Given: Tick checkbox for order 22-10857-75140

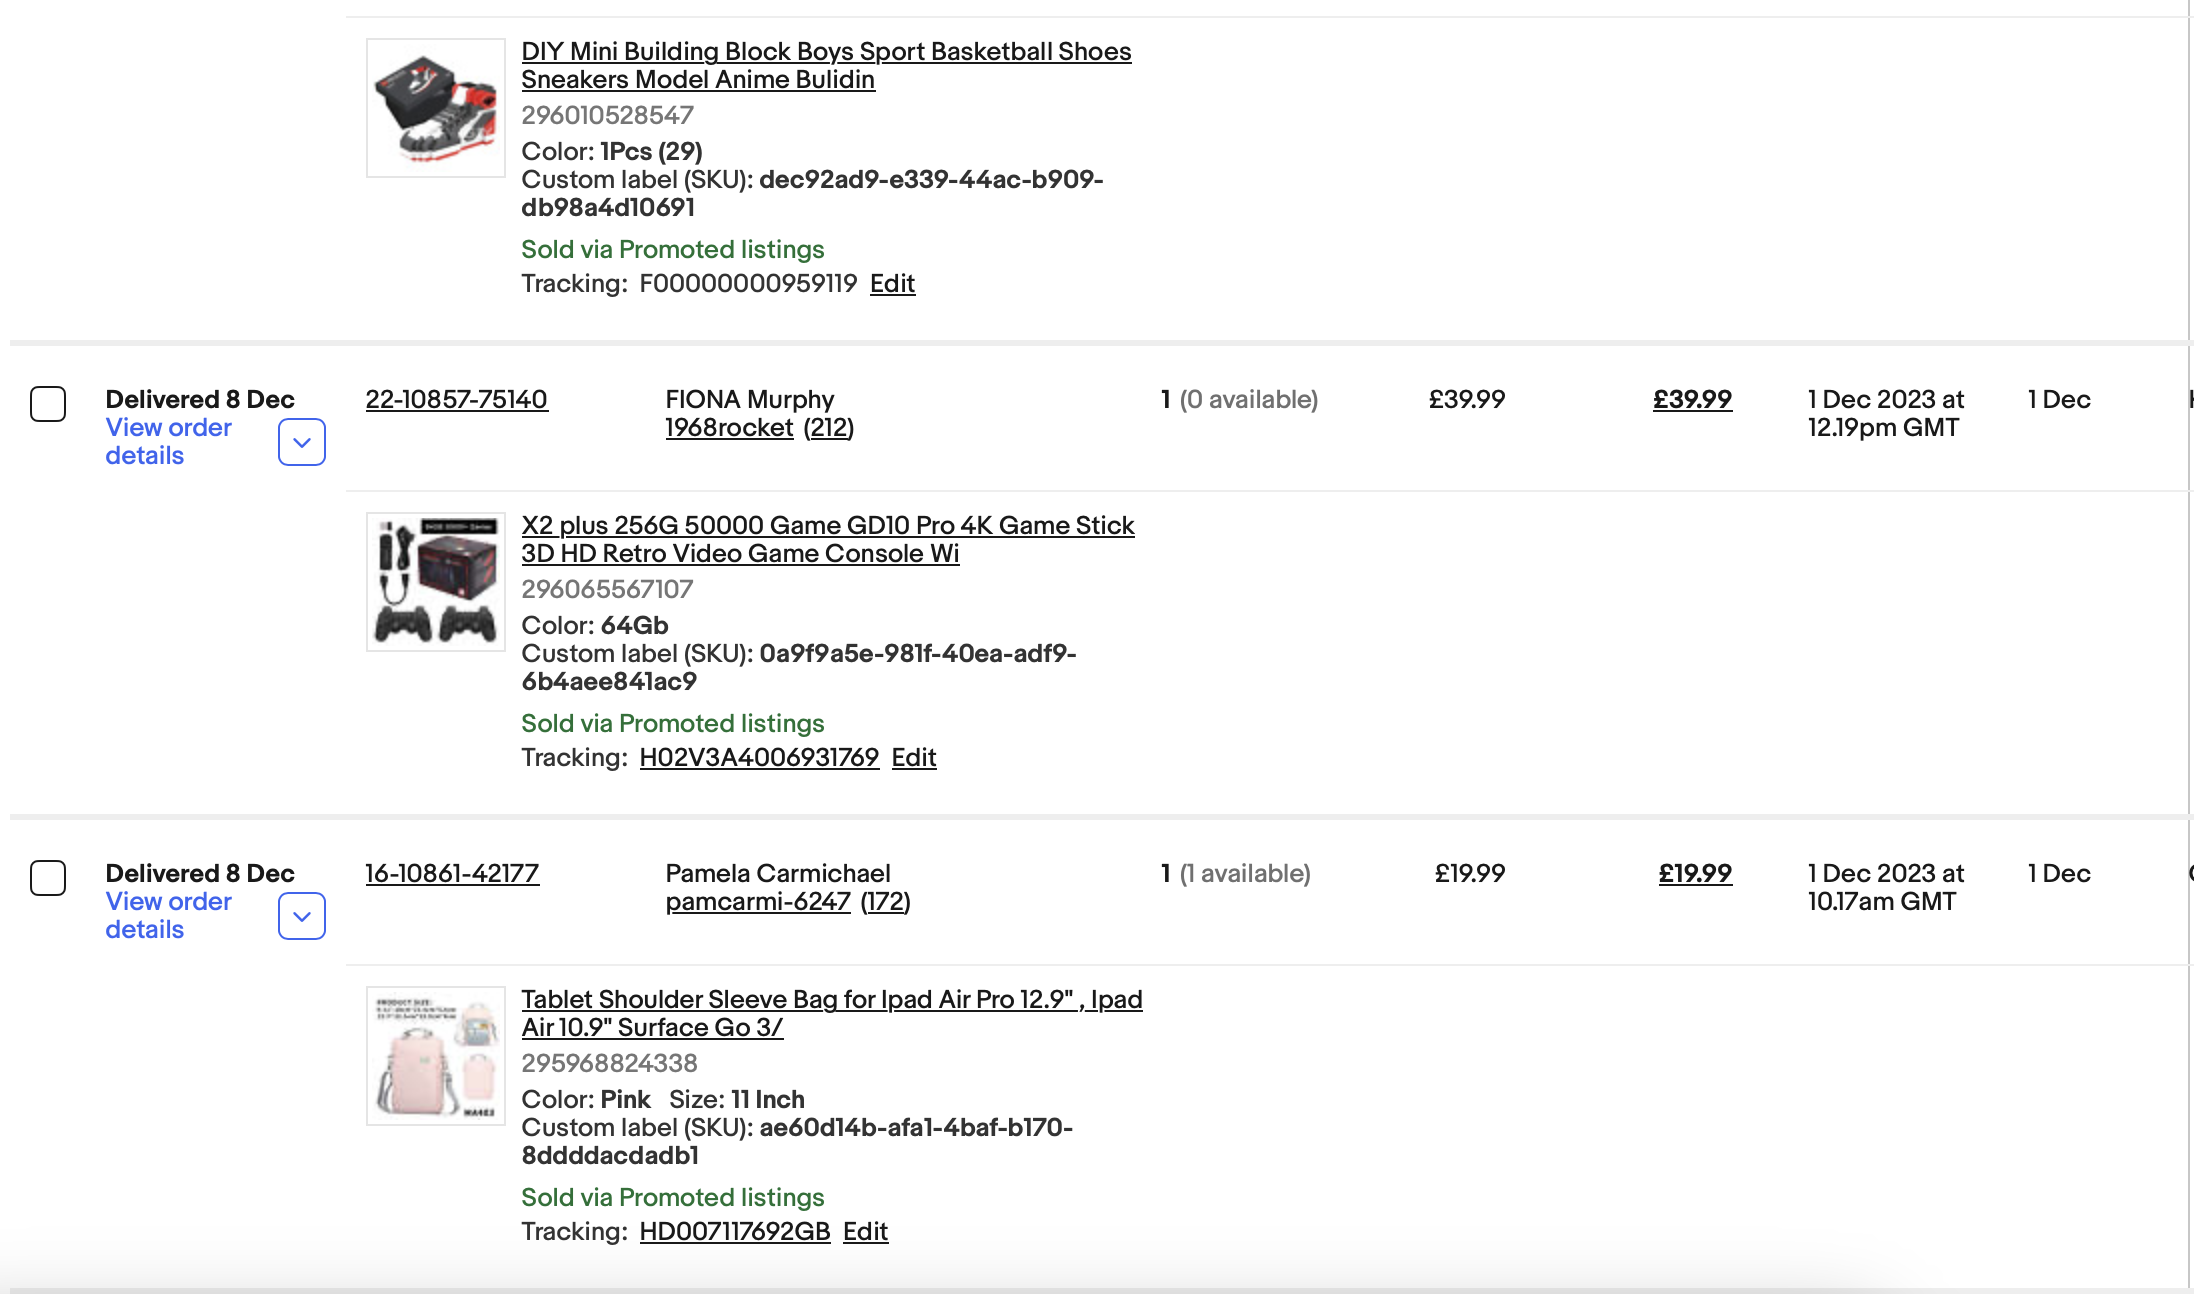Looking at the screenshot, I should pos(48,404).
